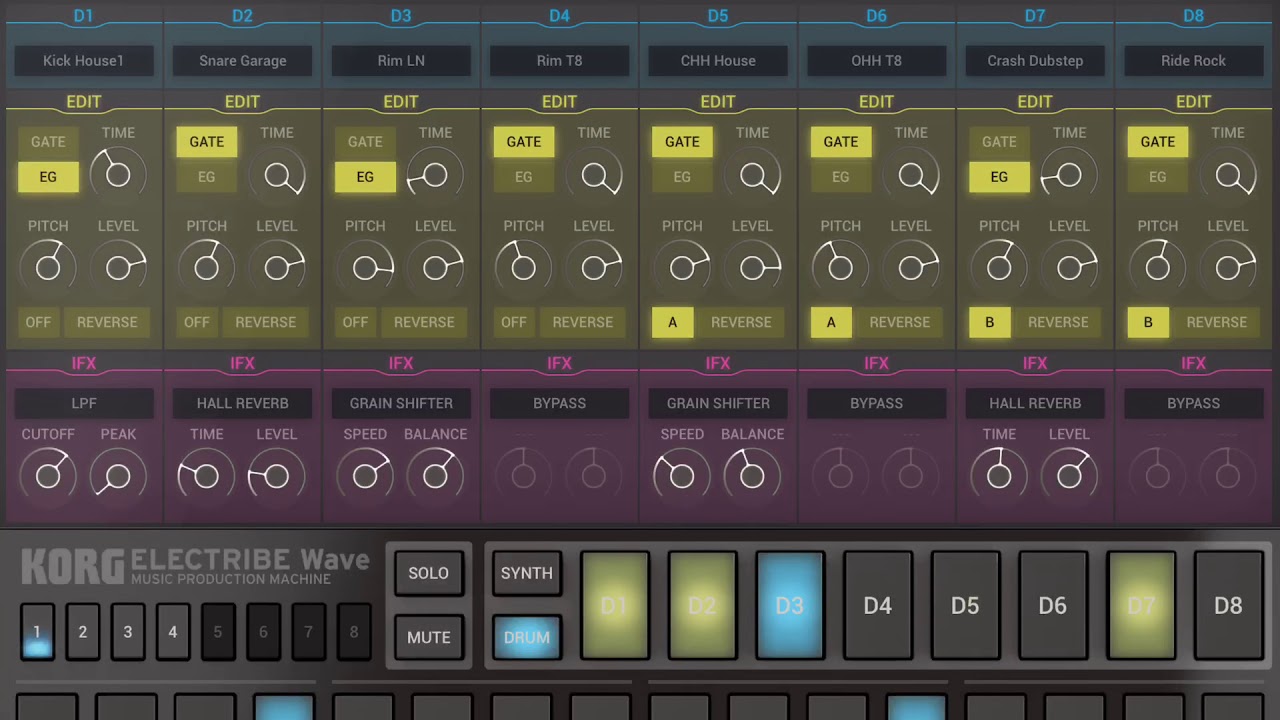The width and height of the screenshot is (1280, 720).
Task: Click the D6 LEVEL knob
Action: (x=911, y=267)
